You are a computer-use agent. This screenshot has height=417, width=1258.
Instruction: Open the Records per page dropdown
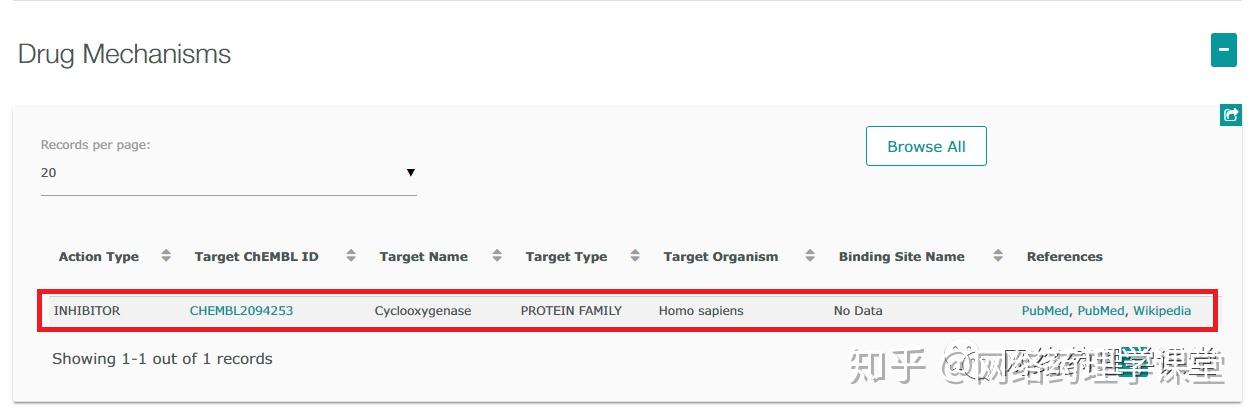tap(228, 173)
